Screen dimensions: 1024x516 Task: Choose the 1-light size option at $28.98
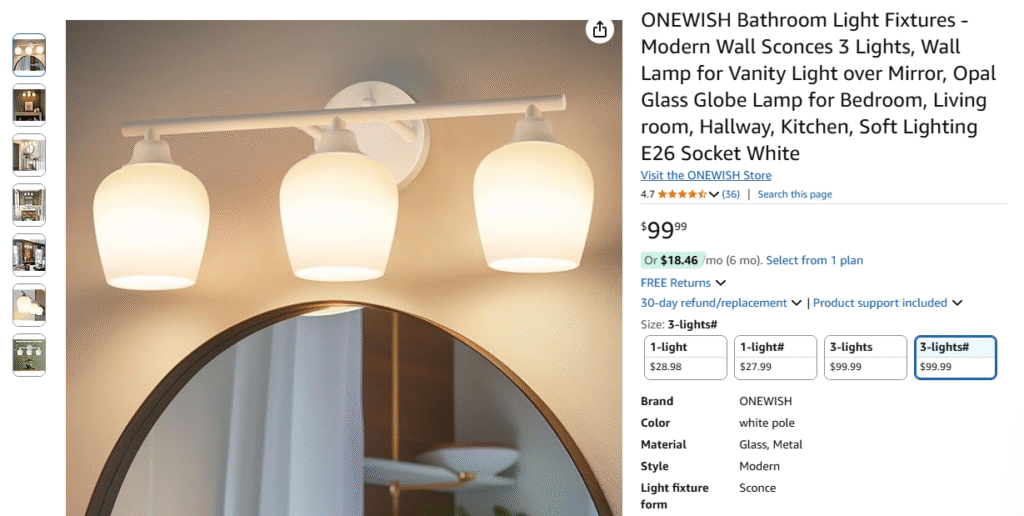(x=685, y=357)
